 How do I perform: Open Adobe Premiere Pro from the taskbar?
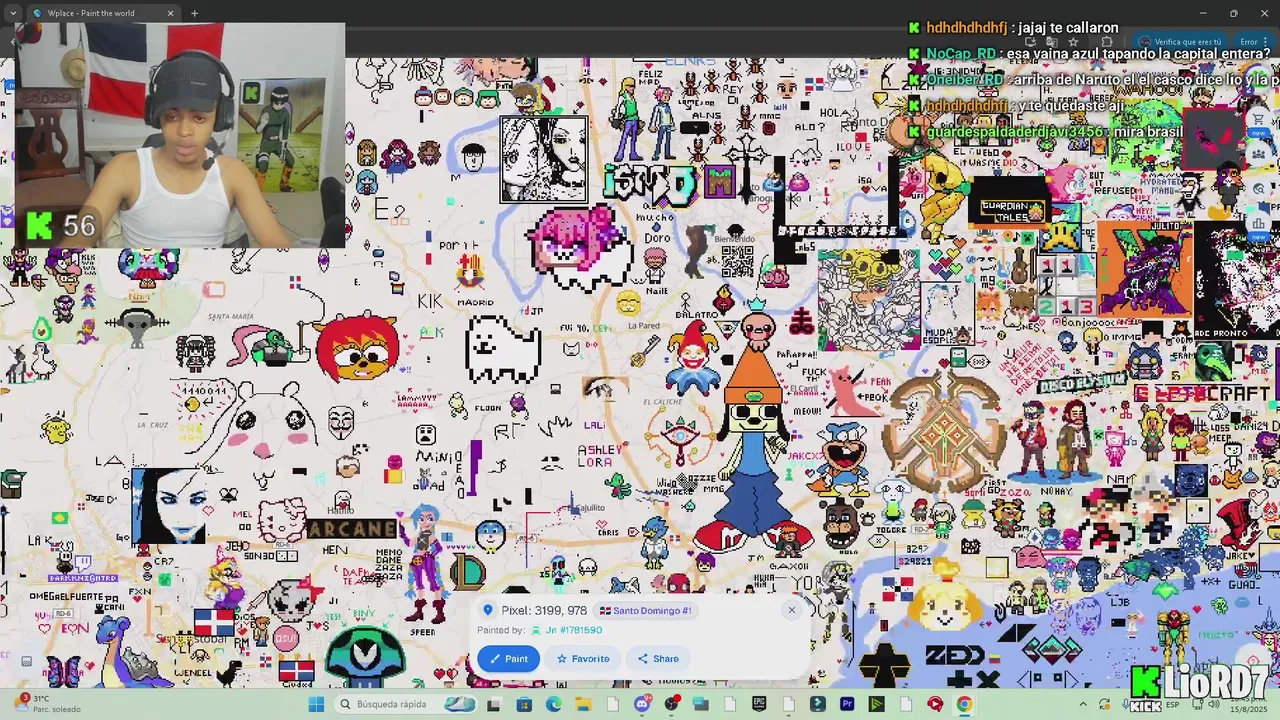[x=847, y=704]
